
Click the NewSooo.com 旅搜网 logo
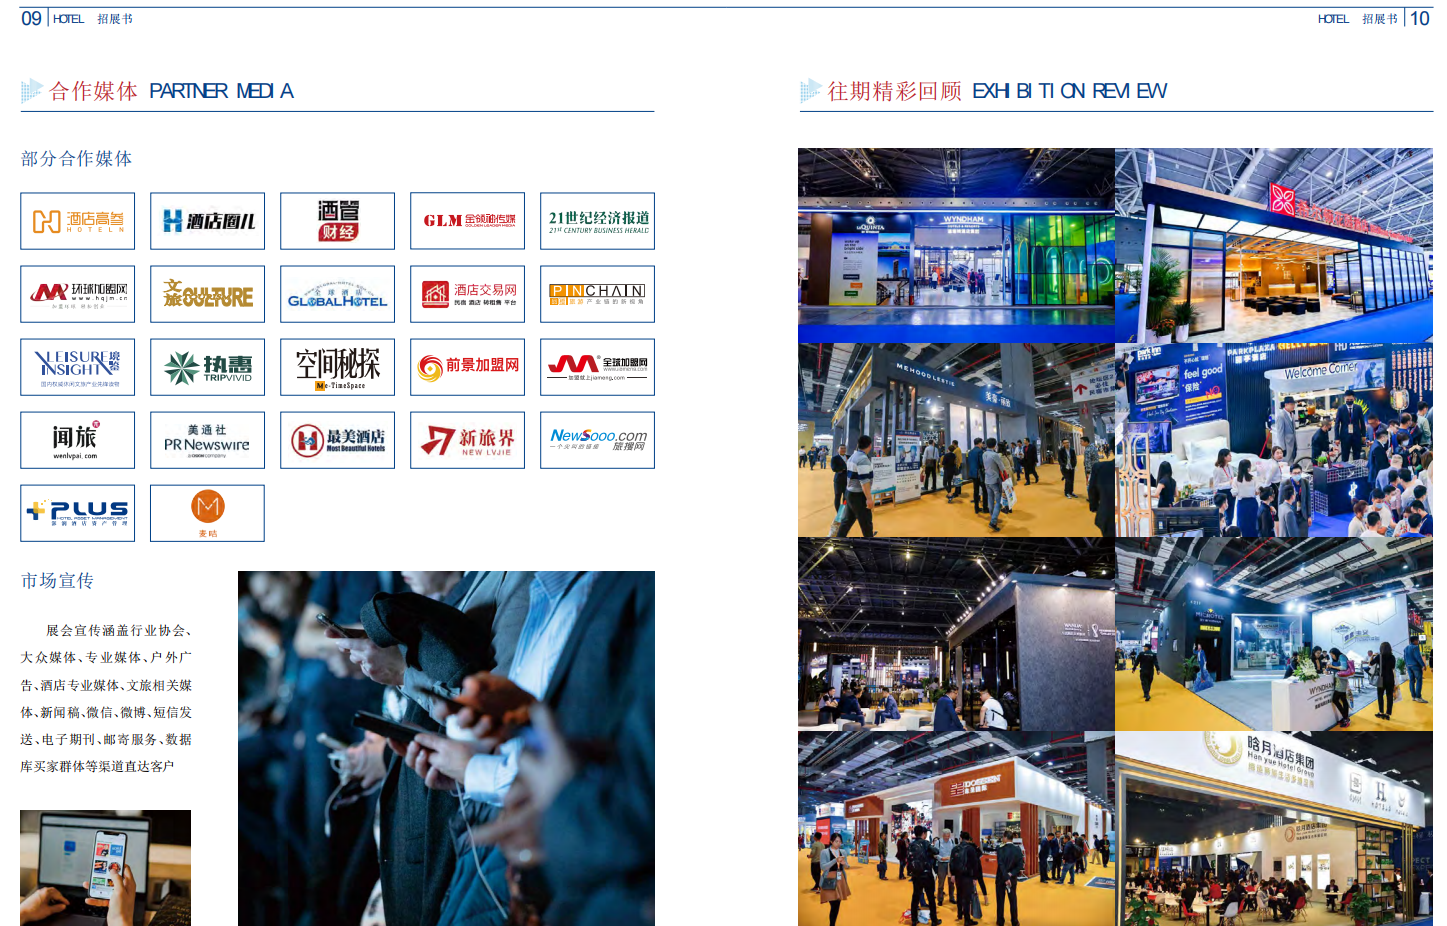[597, 440]
